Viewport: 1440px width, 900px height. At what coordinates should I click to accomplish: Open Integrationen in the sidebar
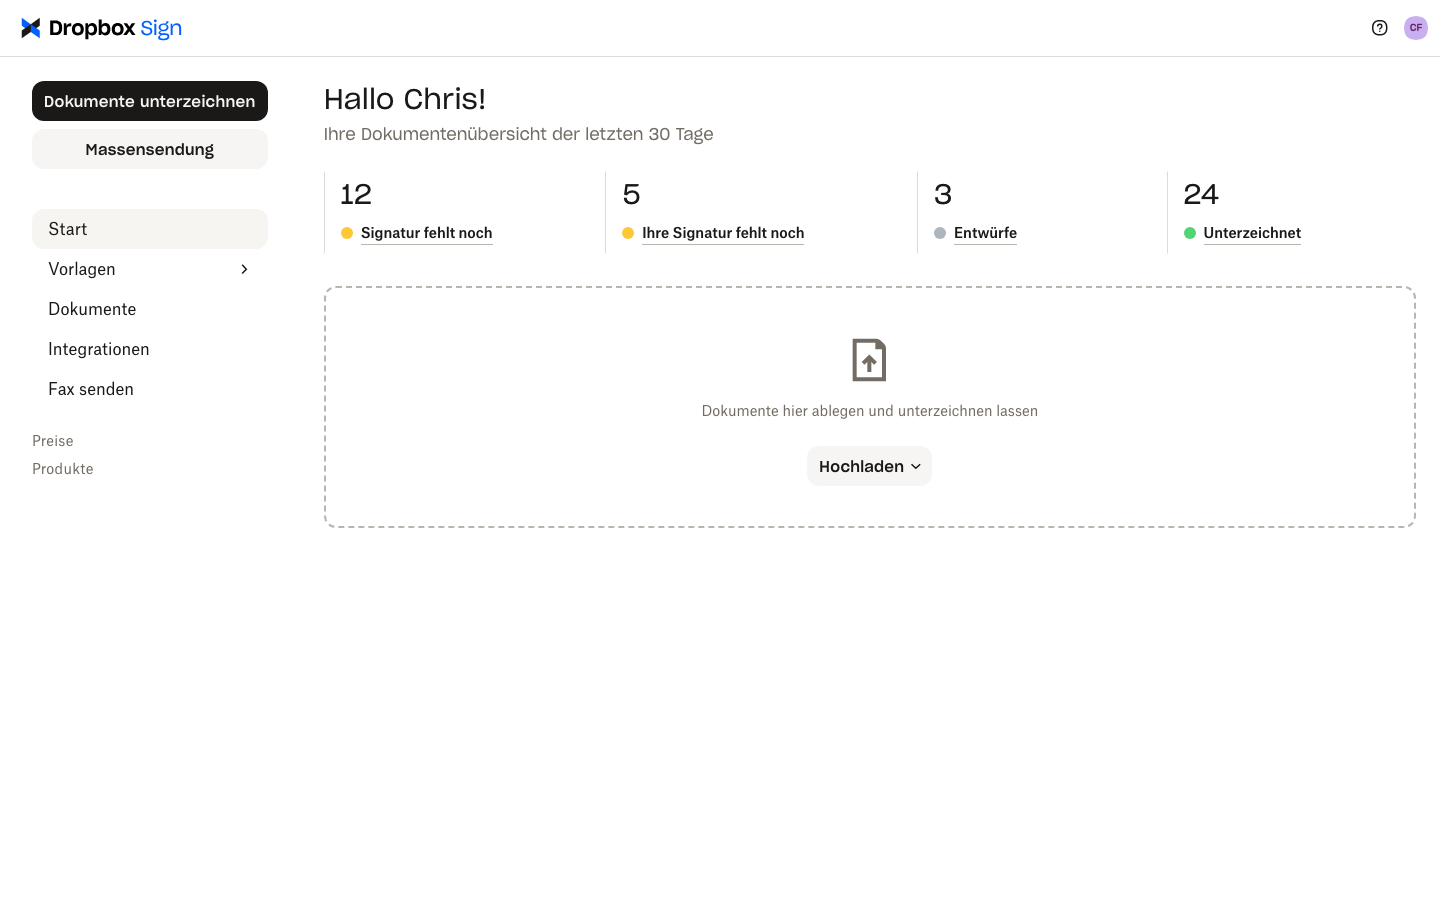[99, 349]
